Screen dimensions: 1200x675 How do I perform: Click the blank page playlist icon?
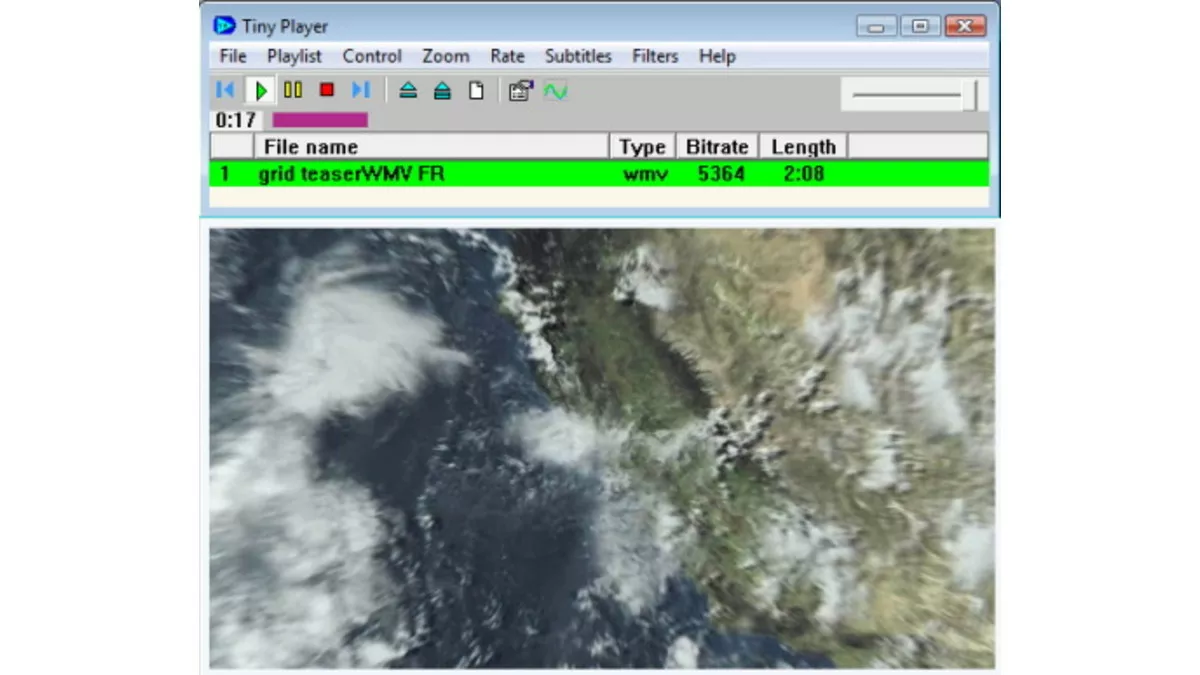click(x=476, y=91)
